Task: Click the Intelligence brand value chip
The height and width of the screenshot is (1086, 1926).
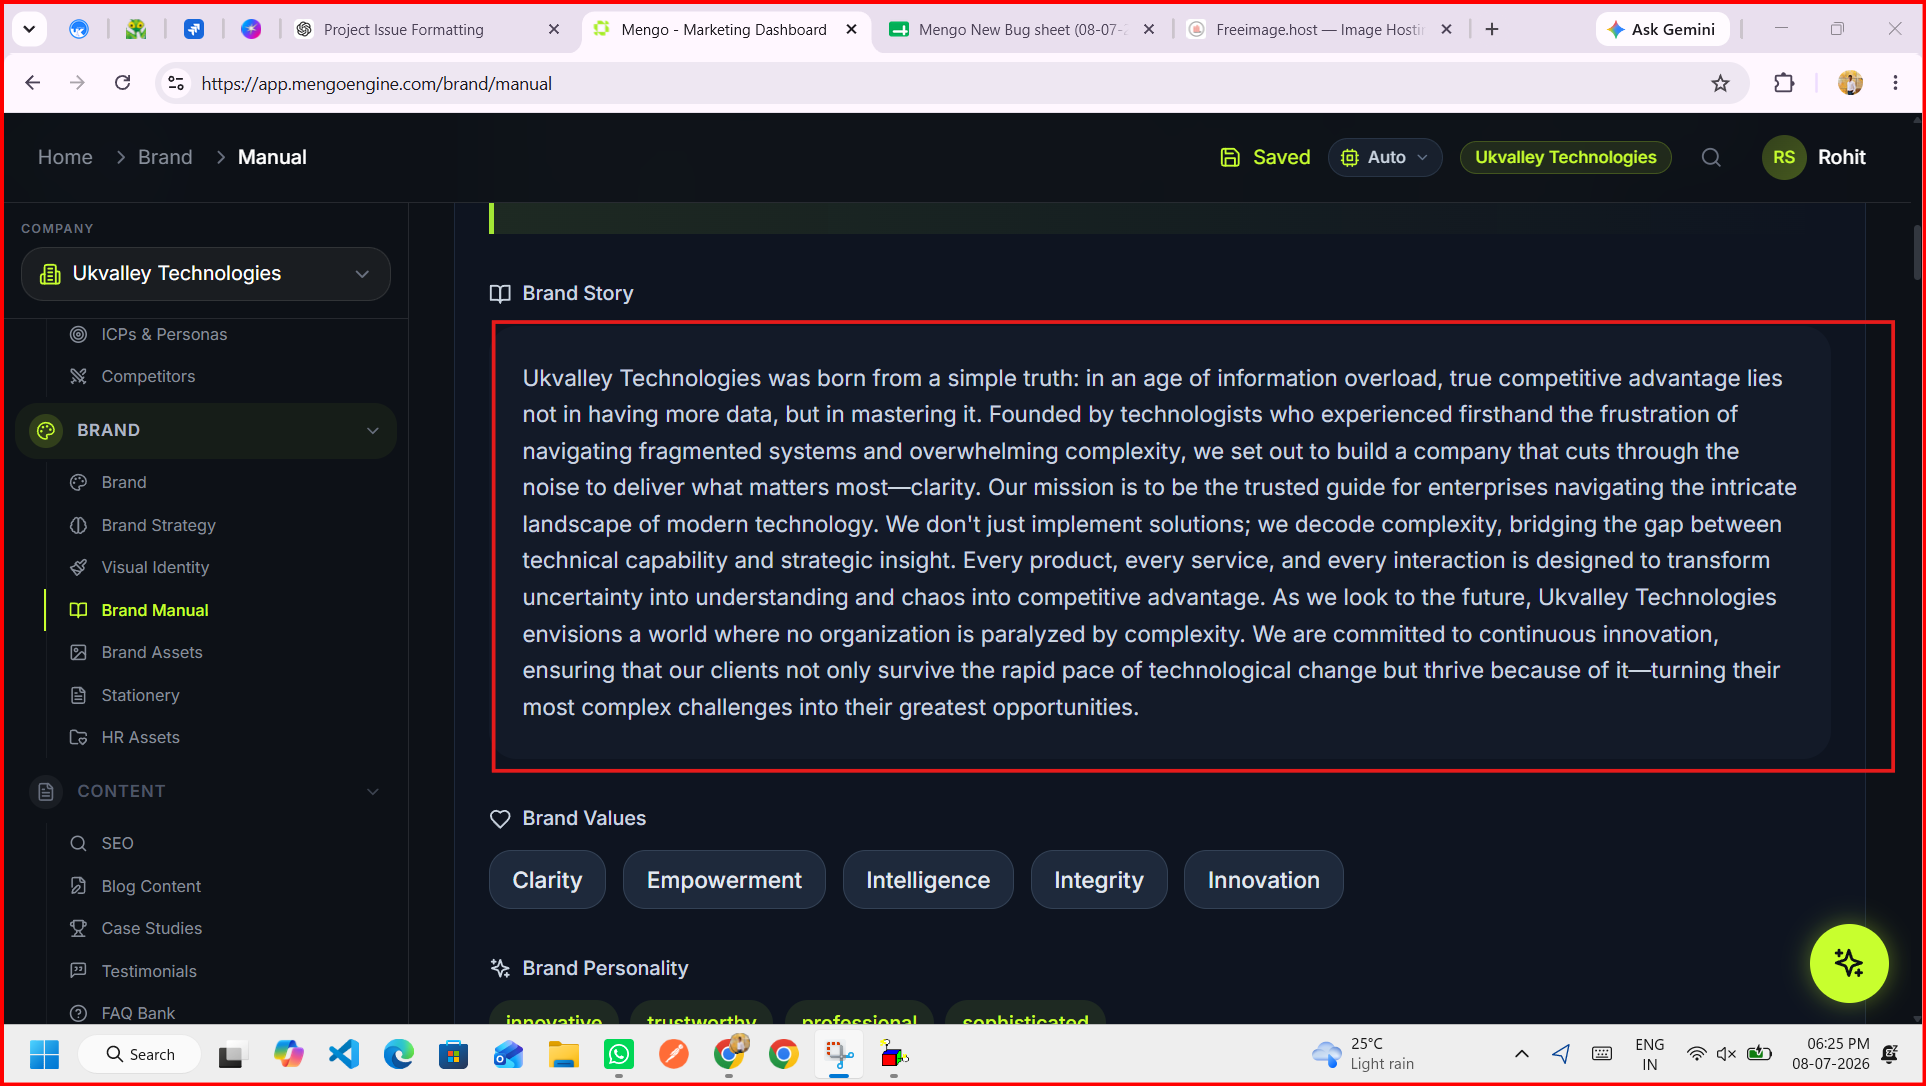Action: coord(928,880)
